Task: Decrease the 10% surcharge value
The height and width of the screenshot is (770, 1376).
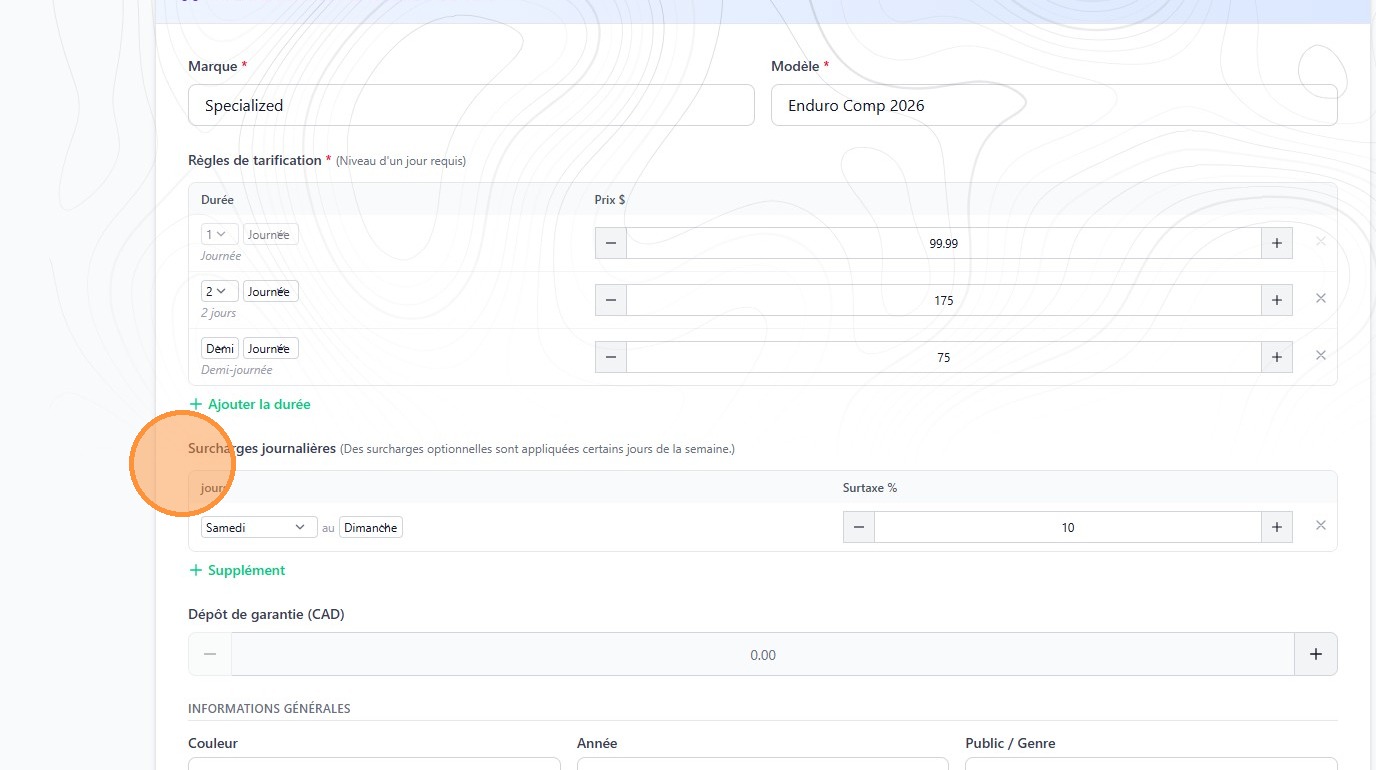Action: tap(859, 527)
